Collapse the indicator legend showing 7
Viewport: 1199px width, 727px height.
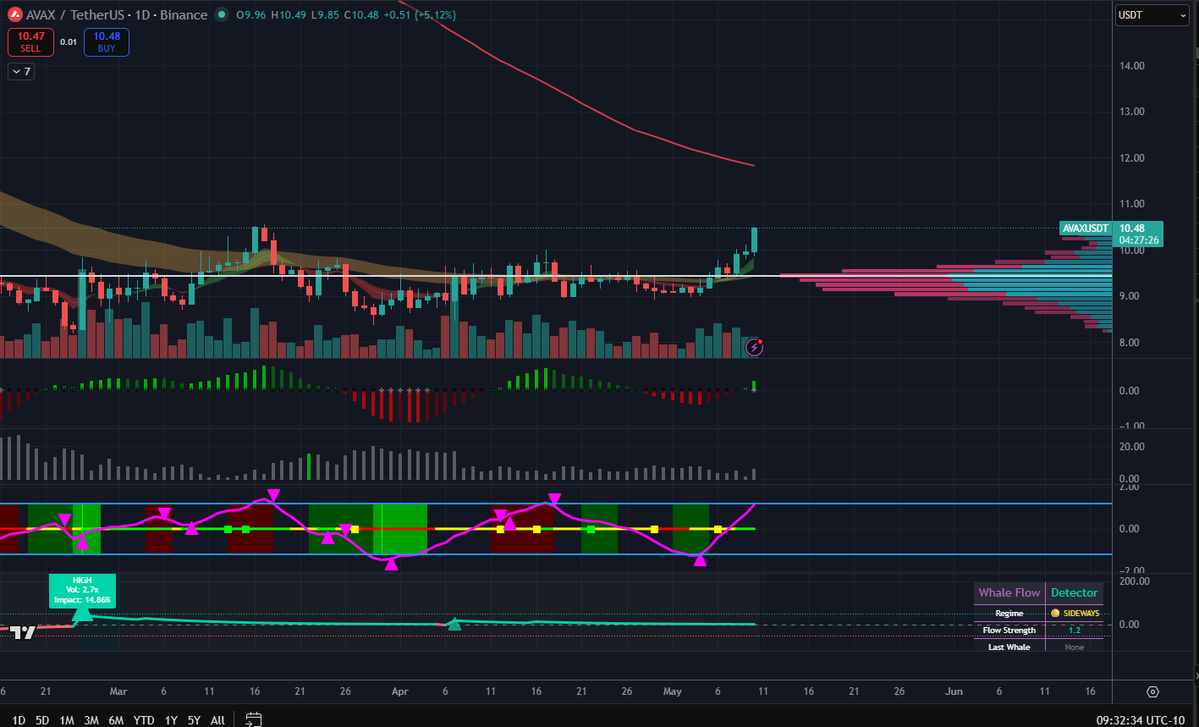21,71
